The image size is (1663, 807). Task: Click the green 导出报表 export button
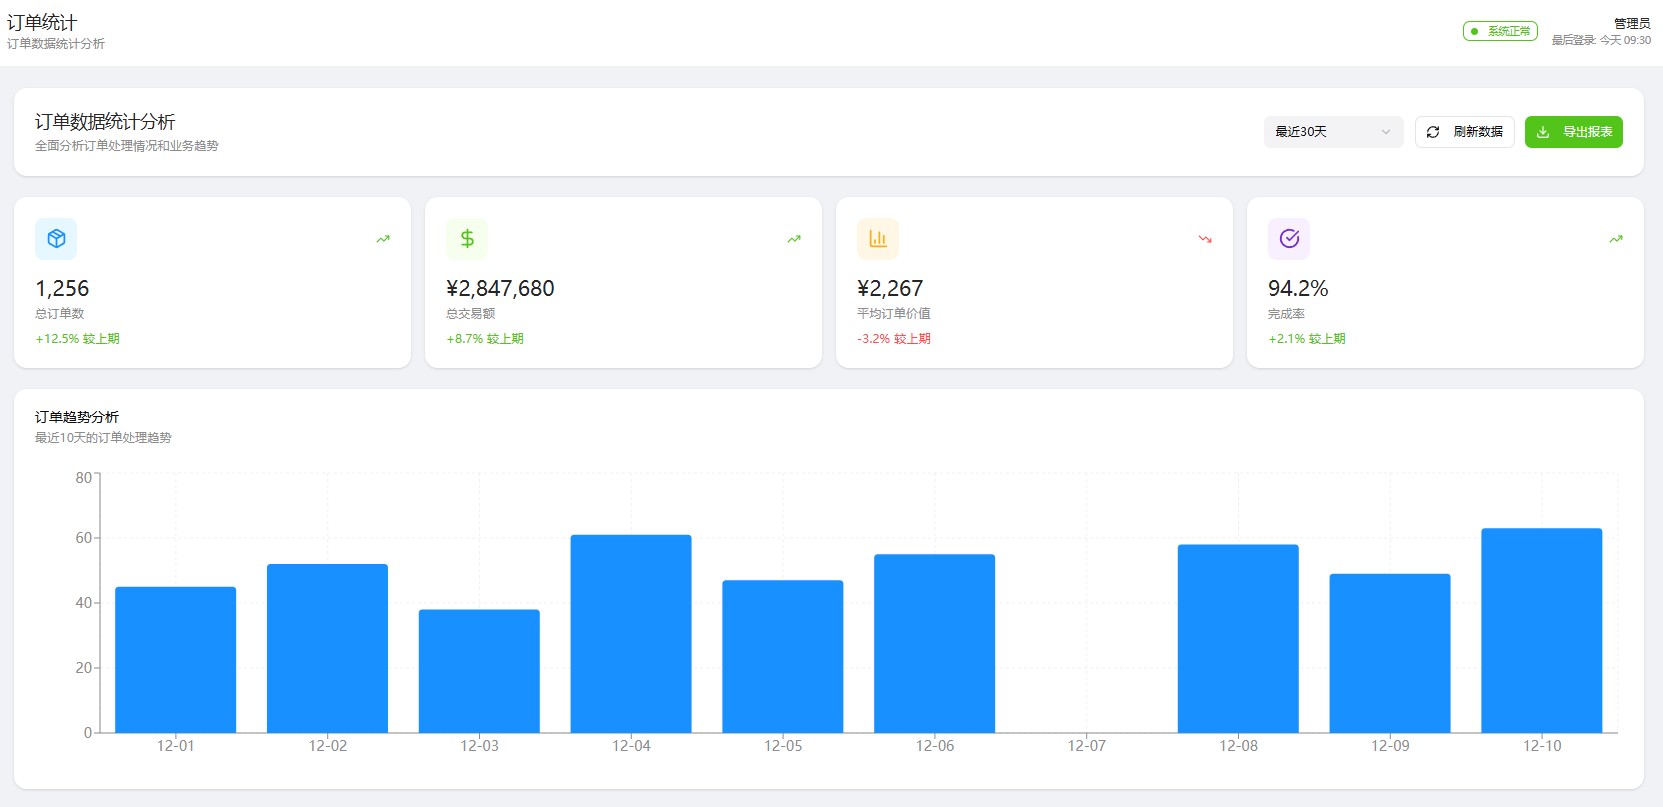point(1573,132)
